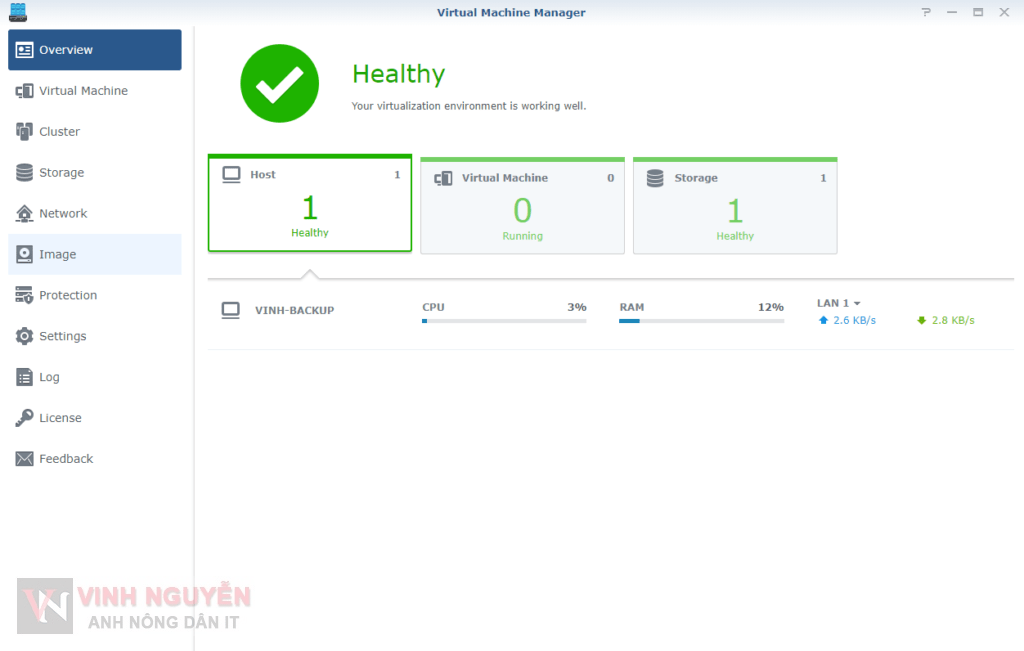Select the Virtual Machine summary card

click(x=522, y=206)
